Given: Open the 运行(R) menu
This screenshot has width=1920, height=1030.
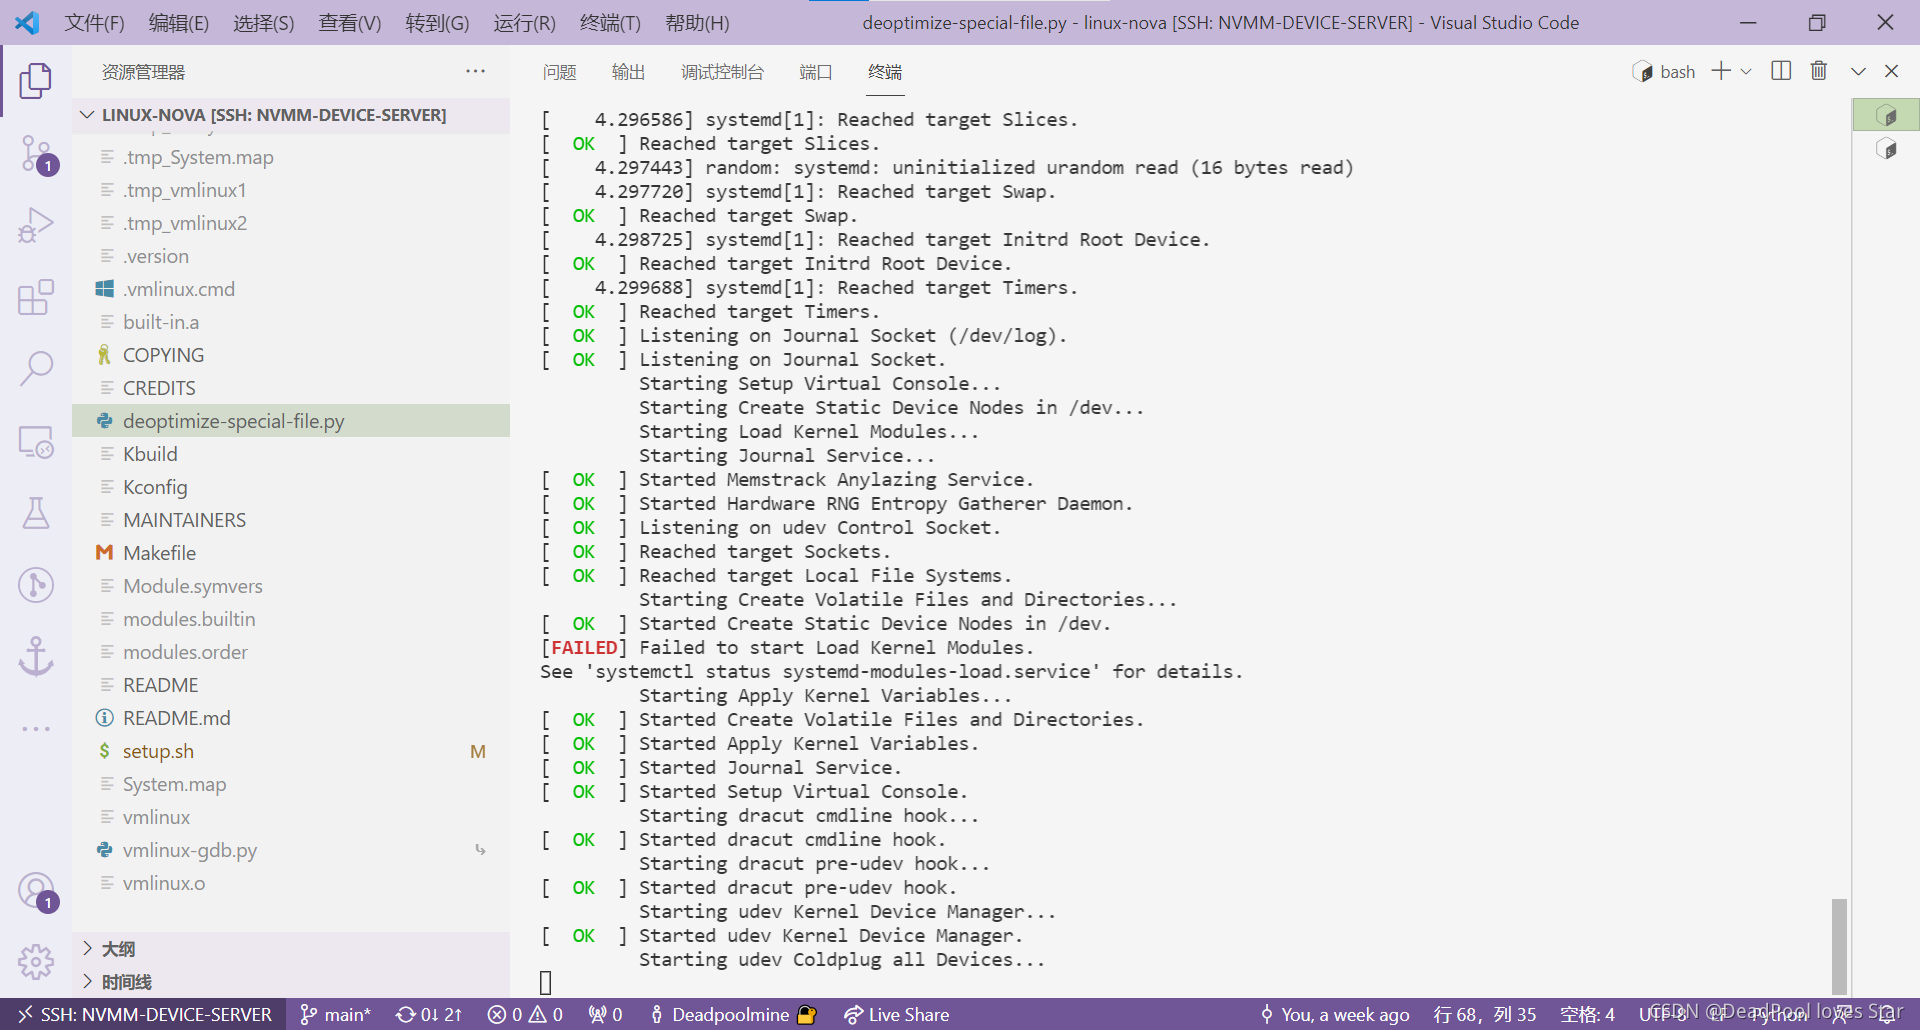Looking at the screenshot, I should [x=524, y=22].
